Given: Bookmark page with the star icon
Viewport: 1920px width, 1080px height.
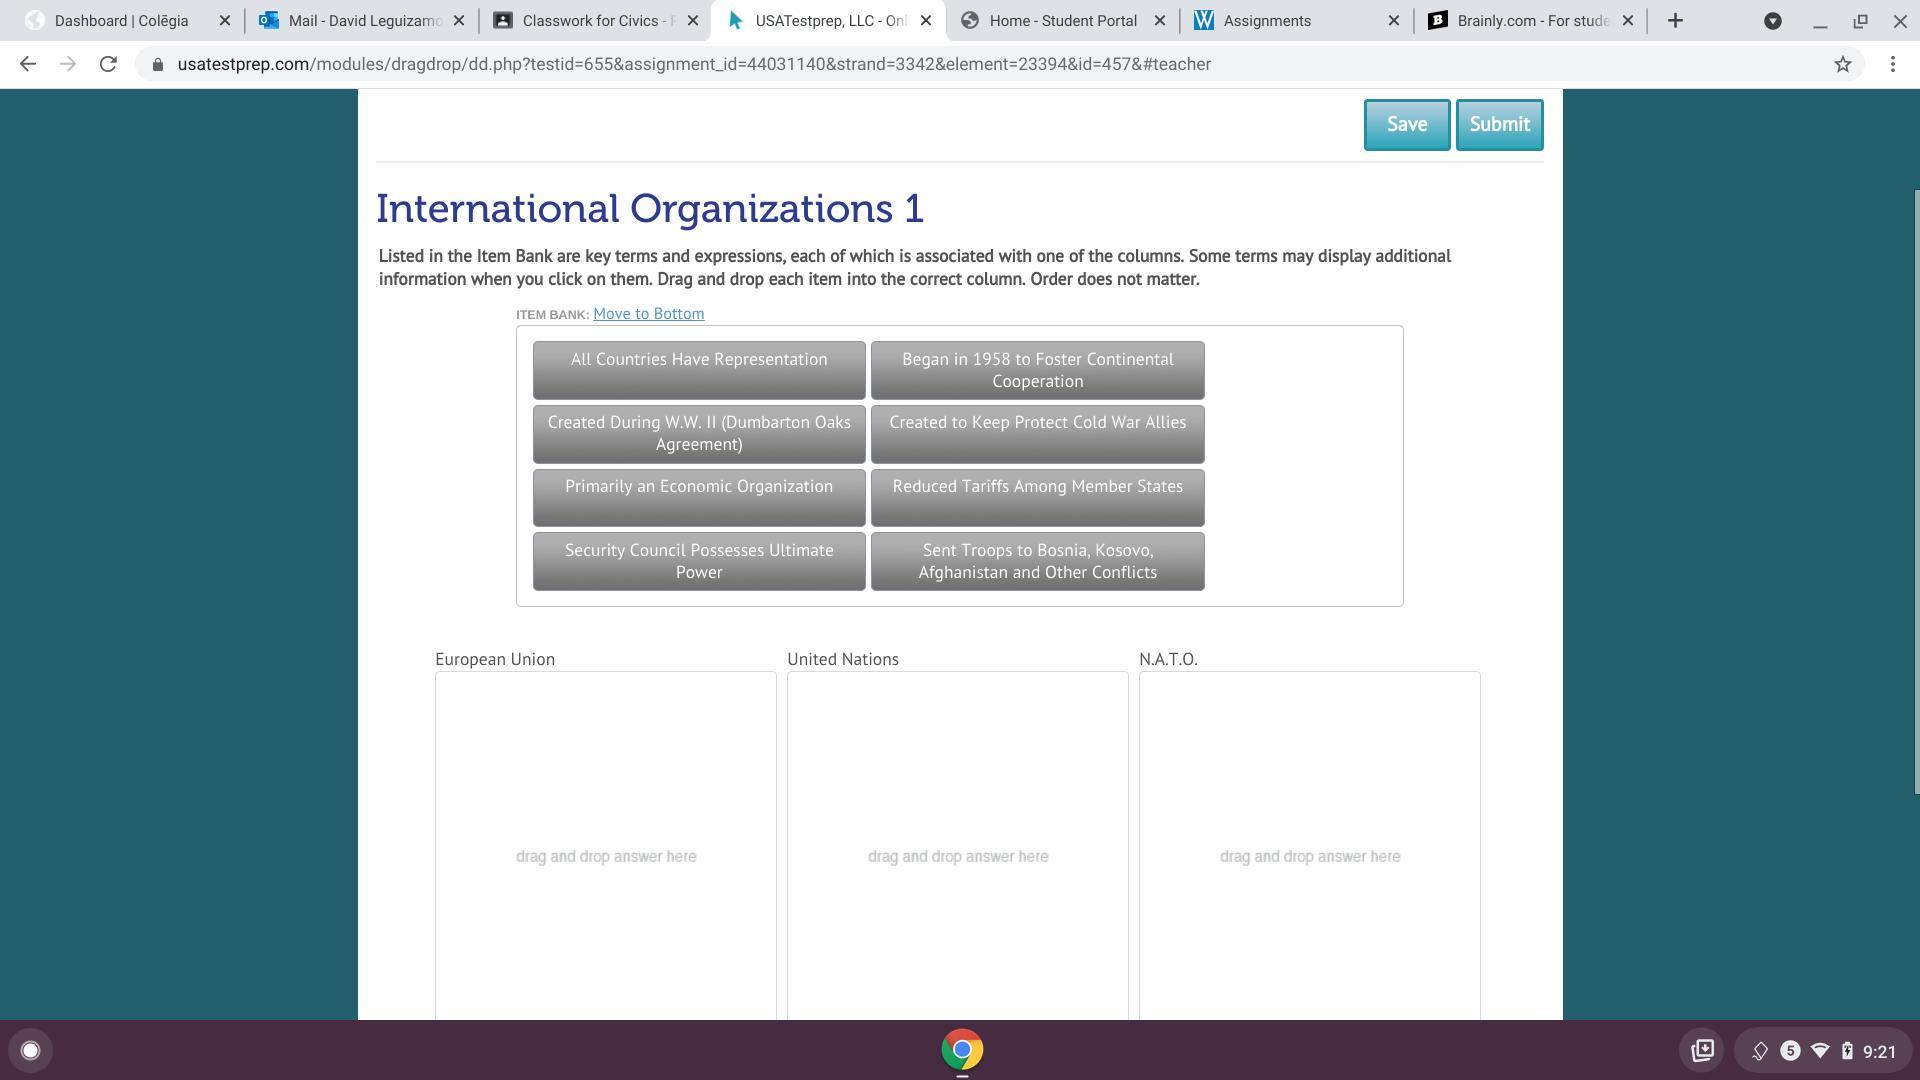Looking at the screenshot, I should click(1842, 64).
